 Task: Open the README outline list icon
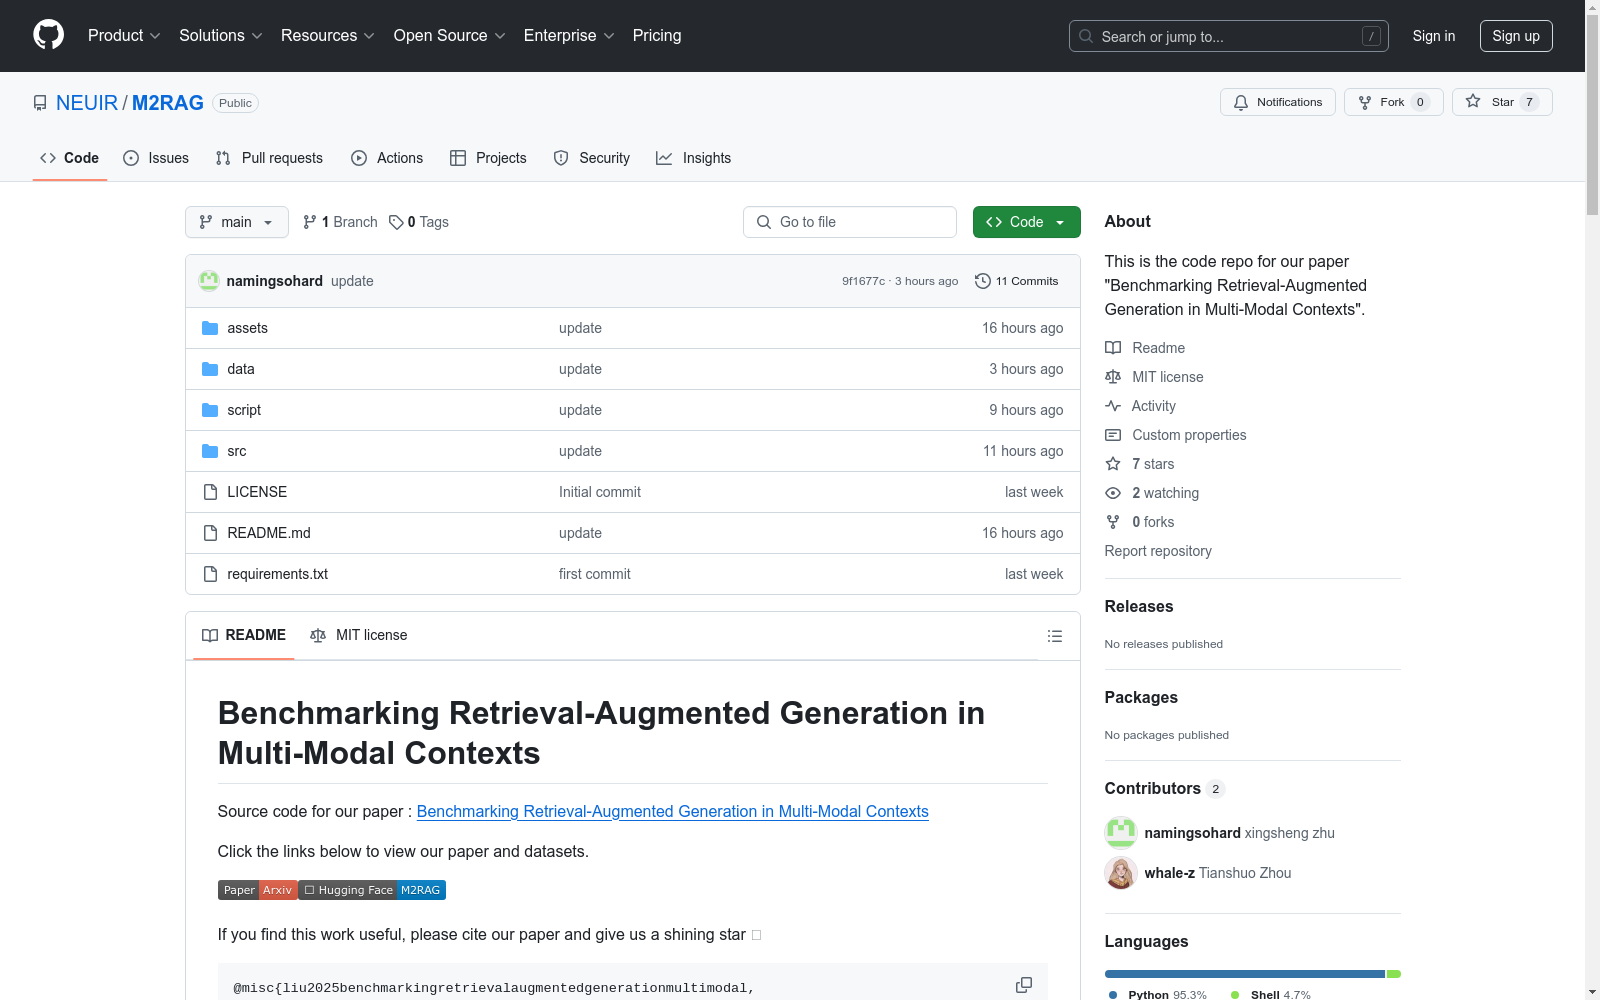click(x=1054, y=636)
